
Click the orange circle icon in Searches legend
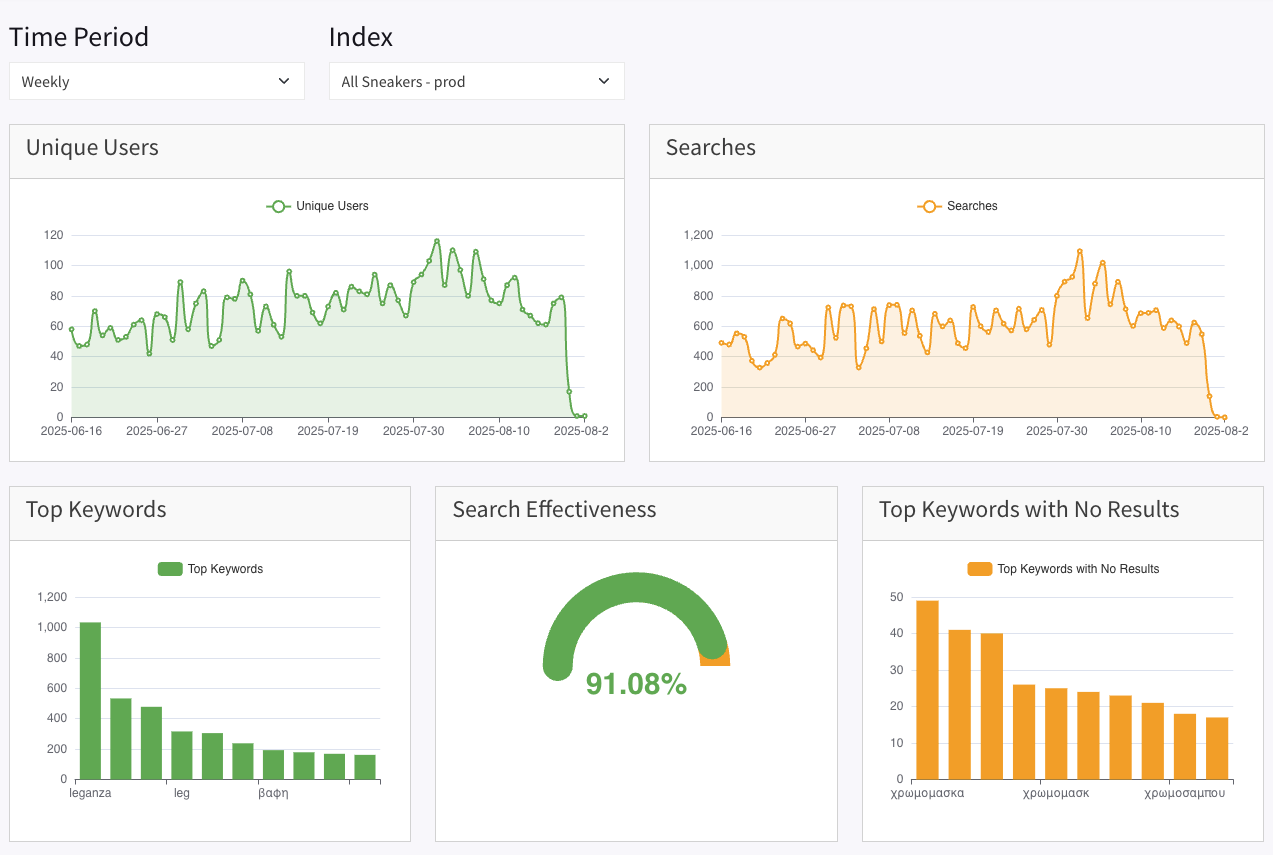pos(928,206)
